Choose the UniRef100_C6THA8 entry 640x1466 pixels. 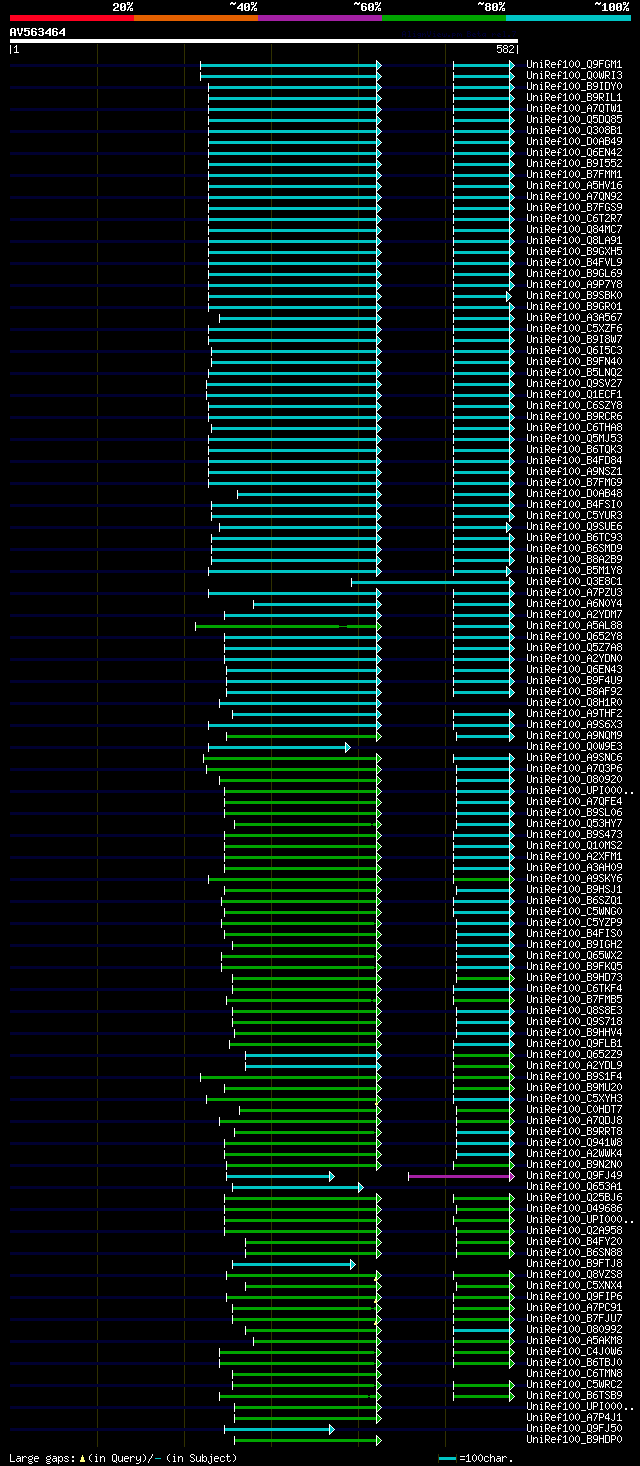click(574, 428)
